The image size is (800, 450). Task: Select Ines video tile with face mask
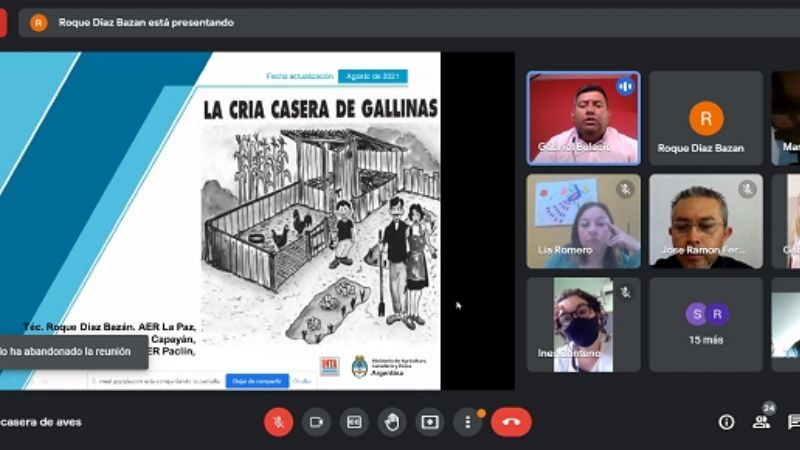(584, 324)
